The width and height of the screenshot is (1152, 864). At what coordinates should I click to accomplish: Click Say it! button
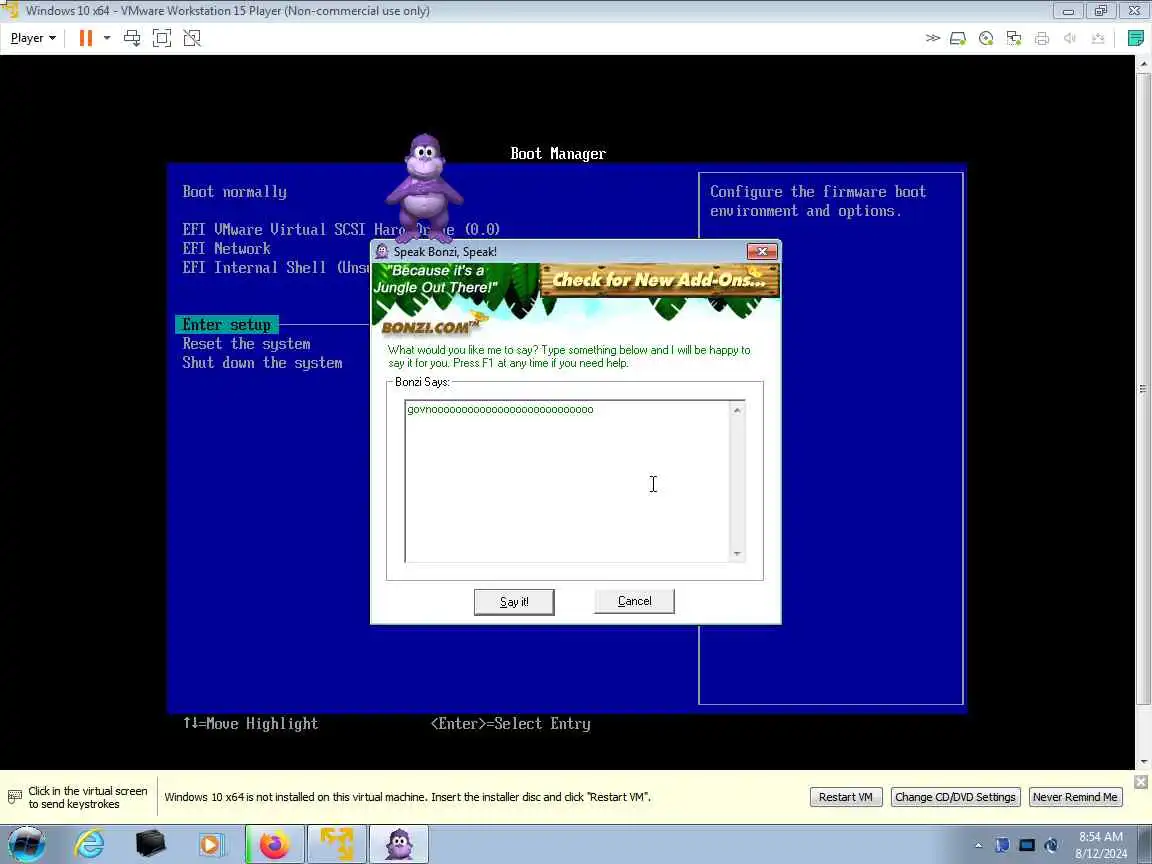point(514,602)
